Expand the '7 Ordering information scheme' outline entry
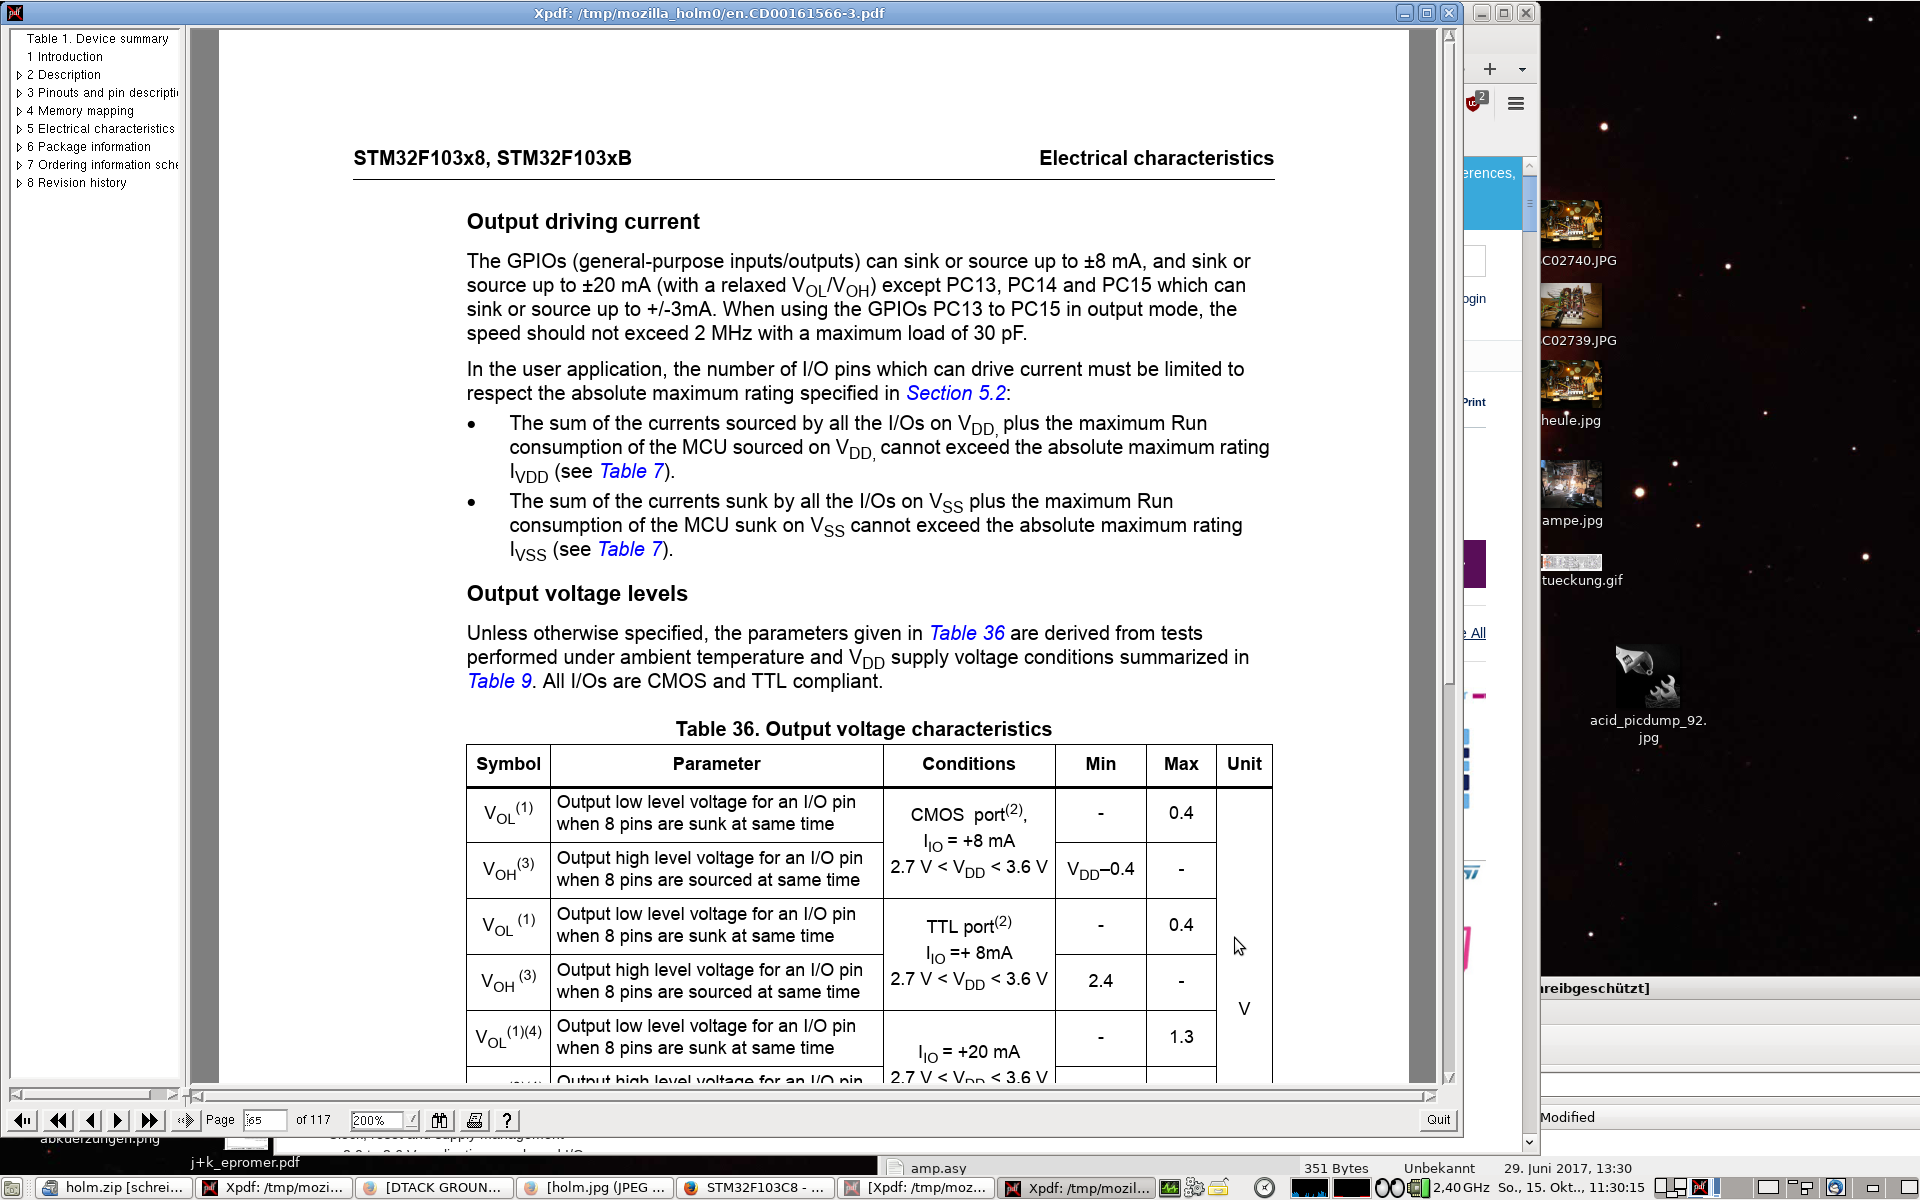This screenshot has width=1920, height=1200. 19,165
